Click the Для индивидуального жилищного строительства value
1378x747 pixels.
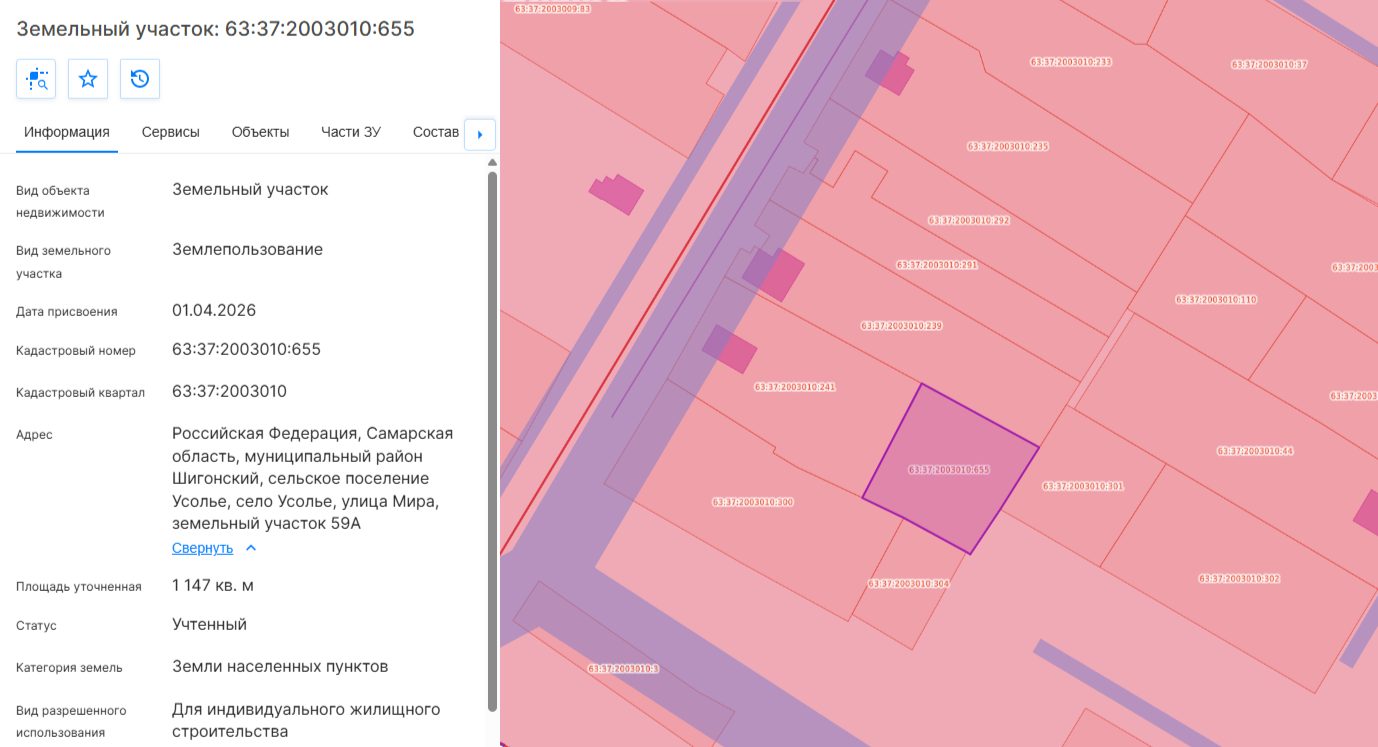click(306, 720)
